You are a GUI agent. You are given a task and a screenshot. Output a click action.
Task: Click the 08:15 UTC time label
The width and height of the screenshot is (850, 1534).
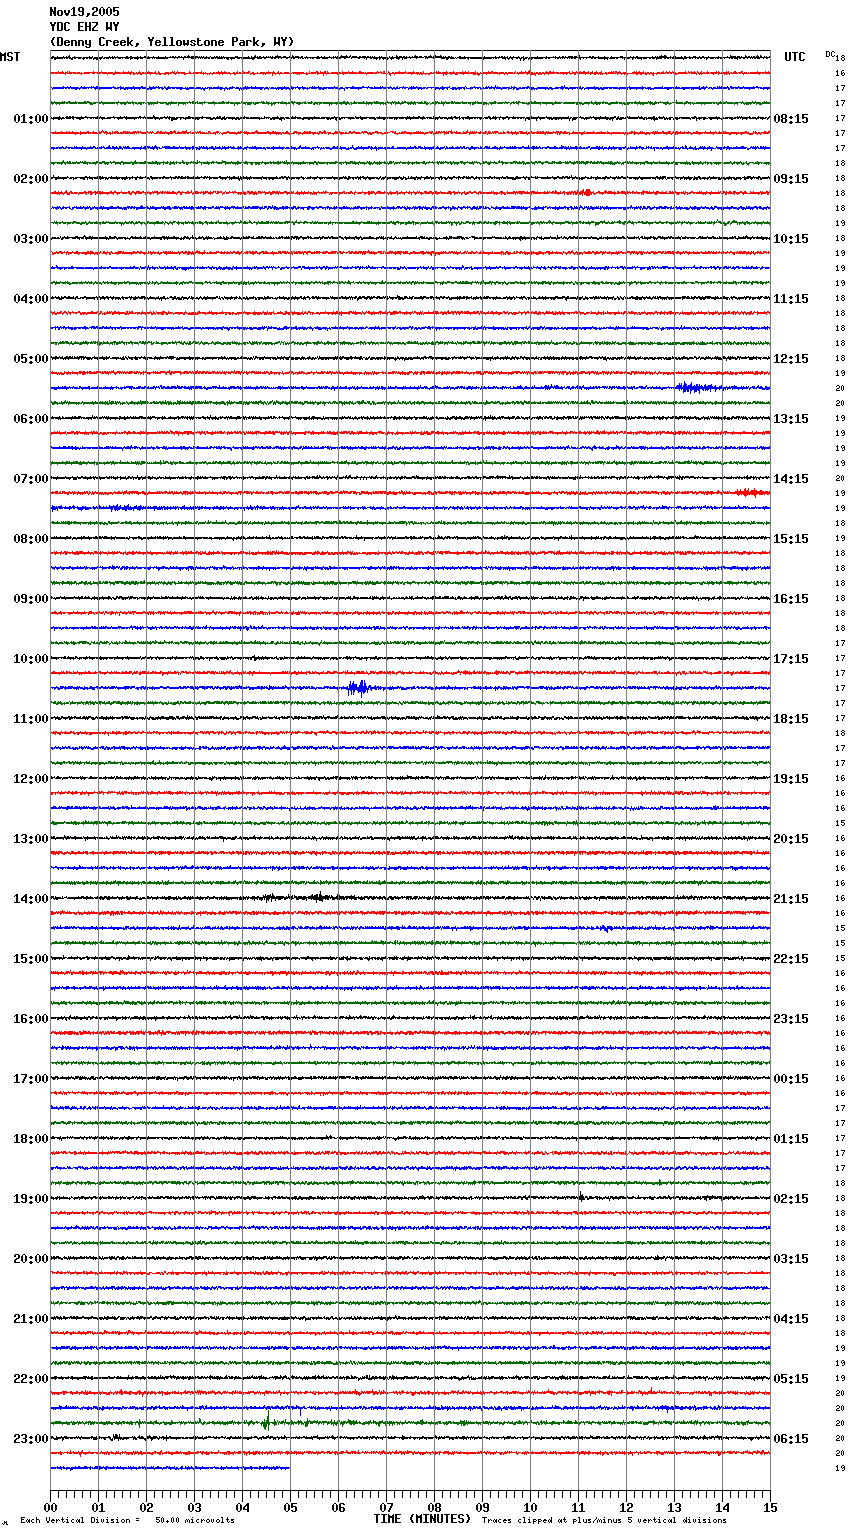point(791,119)
